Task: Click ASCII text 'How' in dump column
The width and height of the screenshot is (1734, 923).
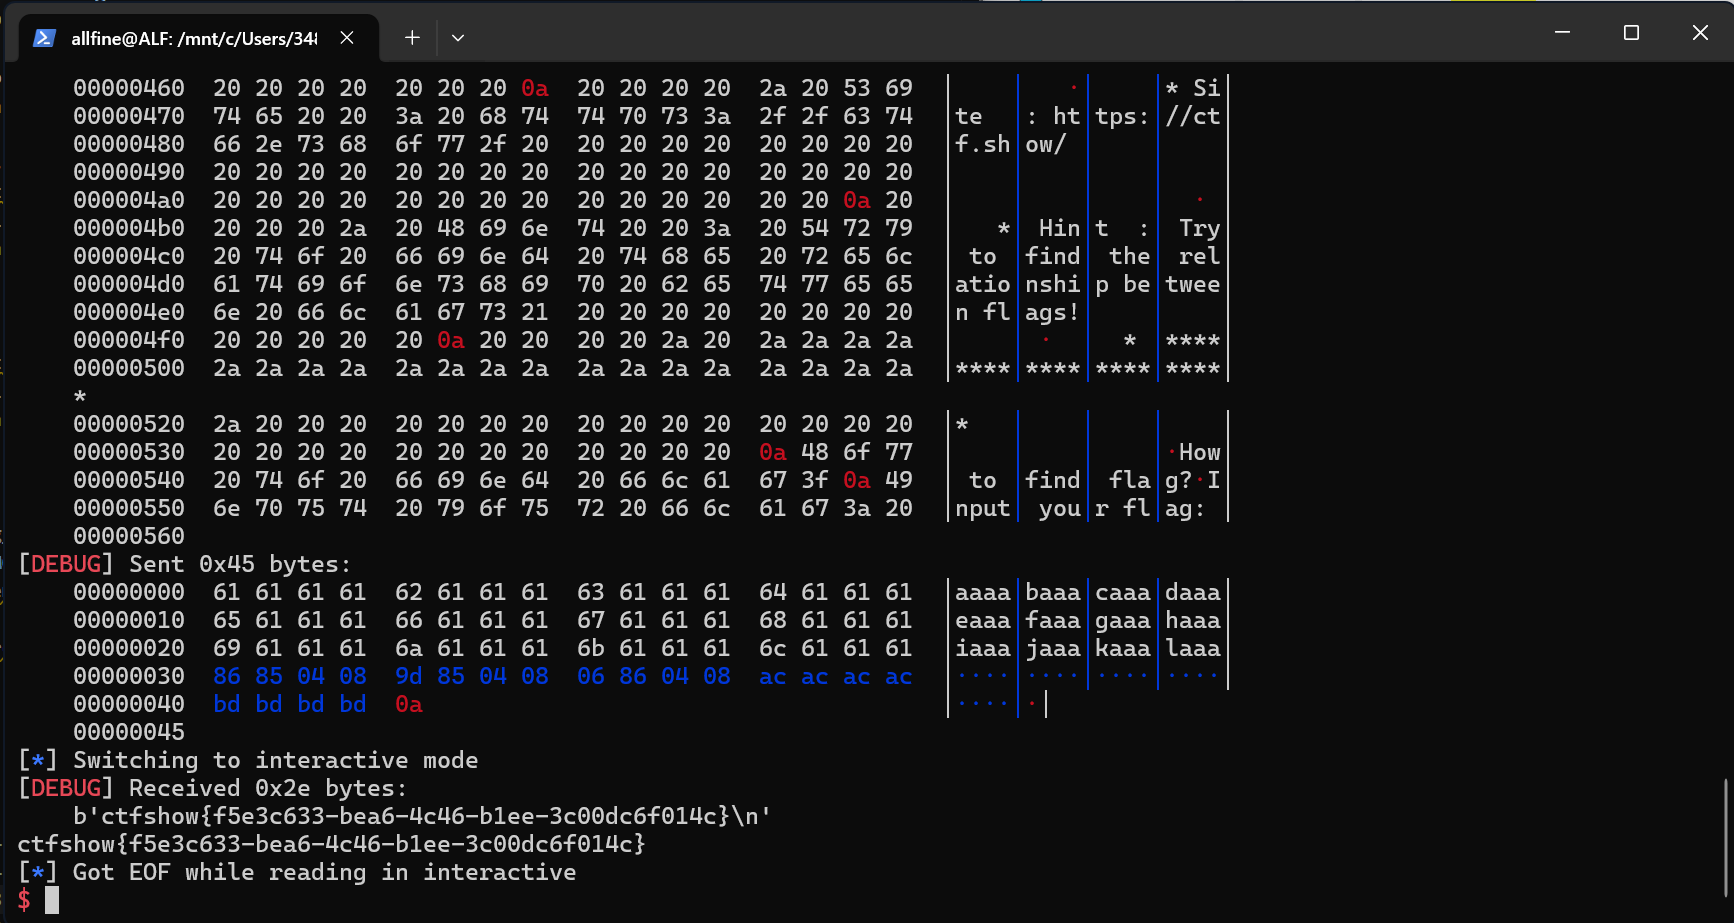Action: coord(1200,452)
